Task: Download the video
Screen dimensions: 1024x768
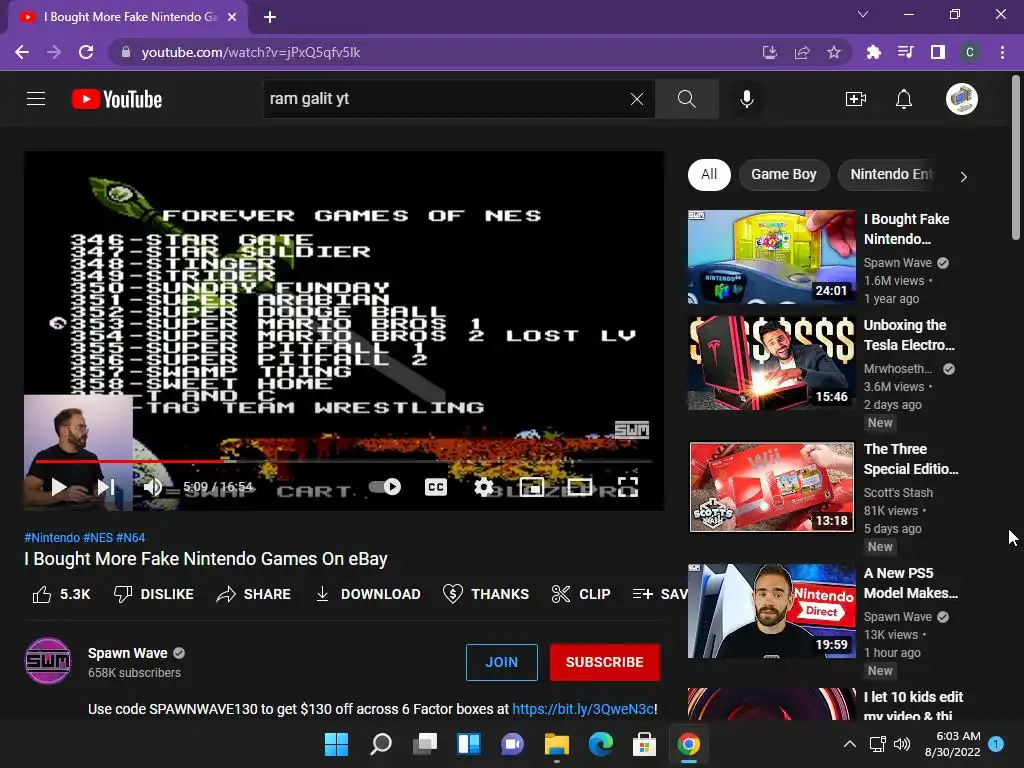Action: click(x=368, y=594)
